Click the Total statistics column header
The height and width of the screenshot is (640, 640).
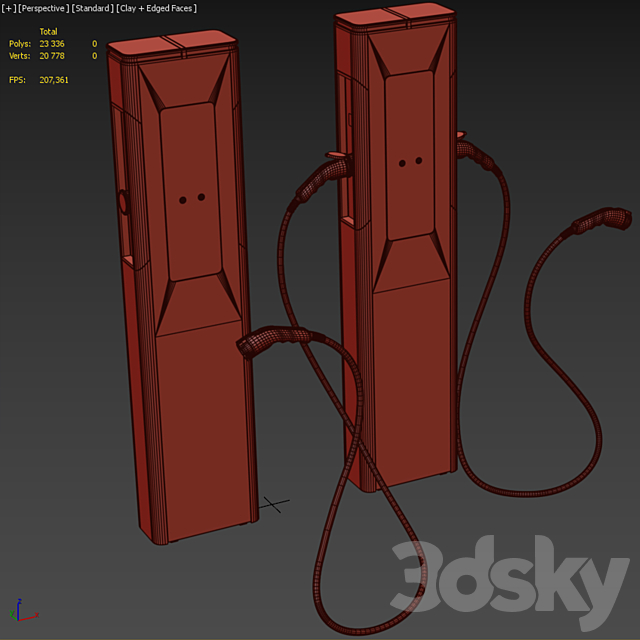pyautogui.click(x=49, y=31)
